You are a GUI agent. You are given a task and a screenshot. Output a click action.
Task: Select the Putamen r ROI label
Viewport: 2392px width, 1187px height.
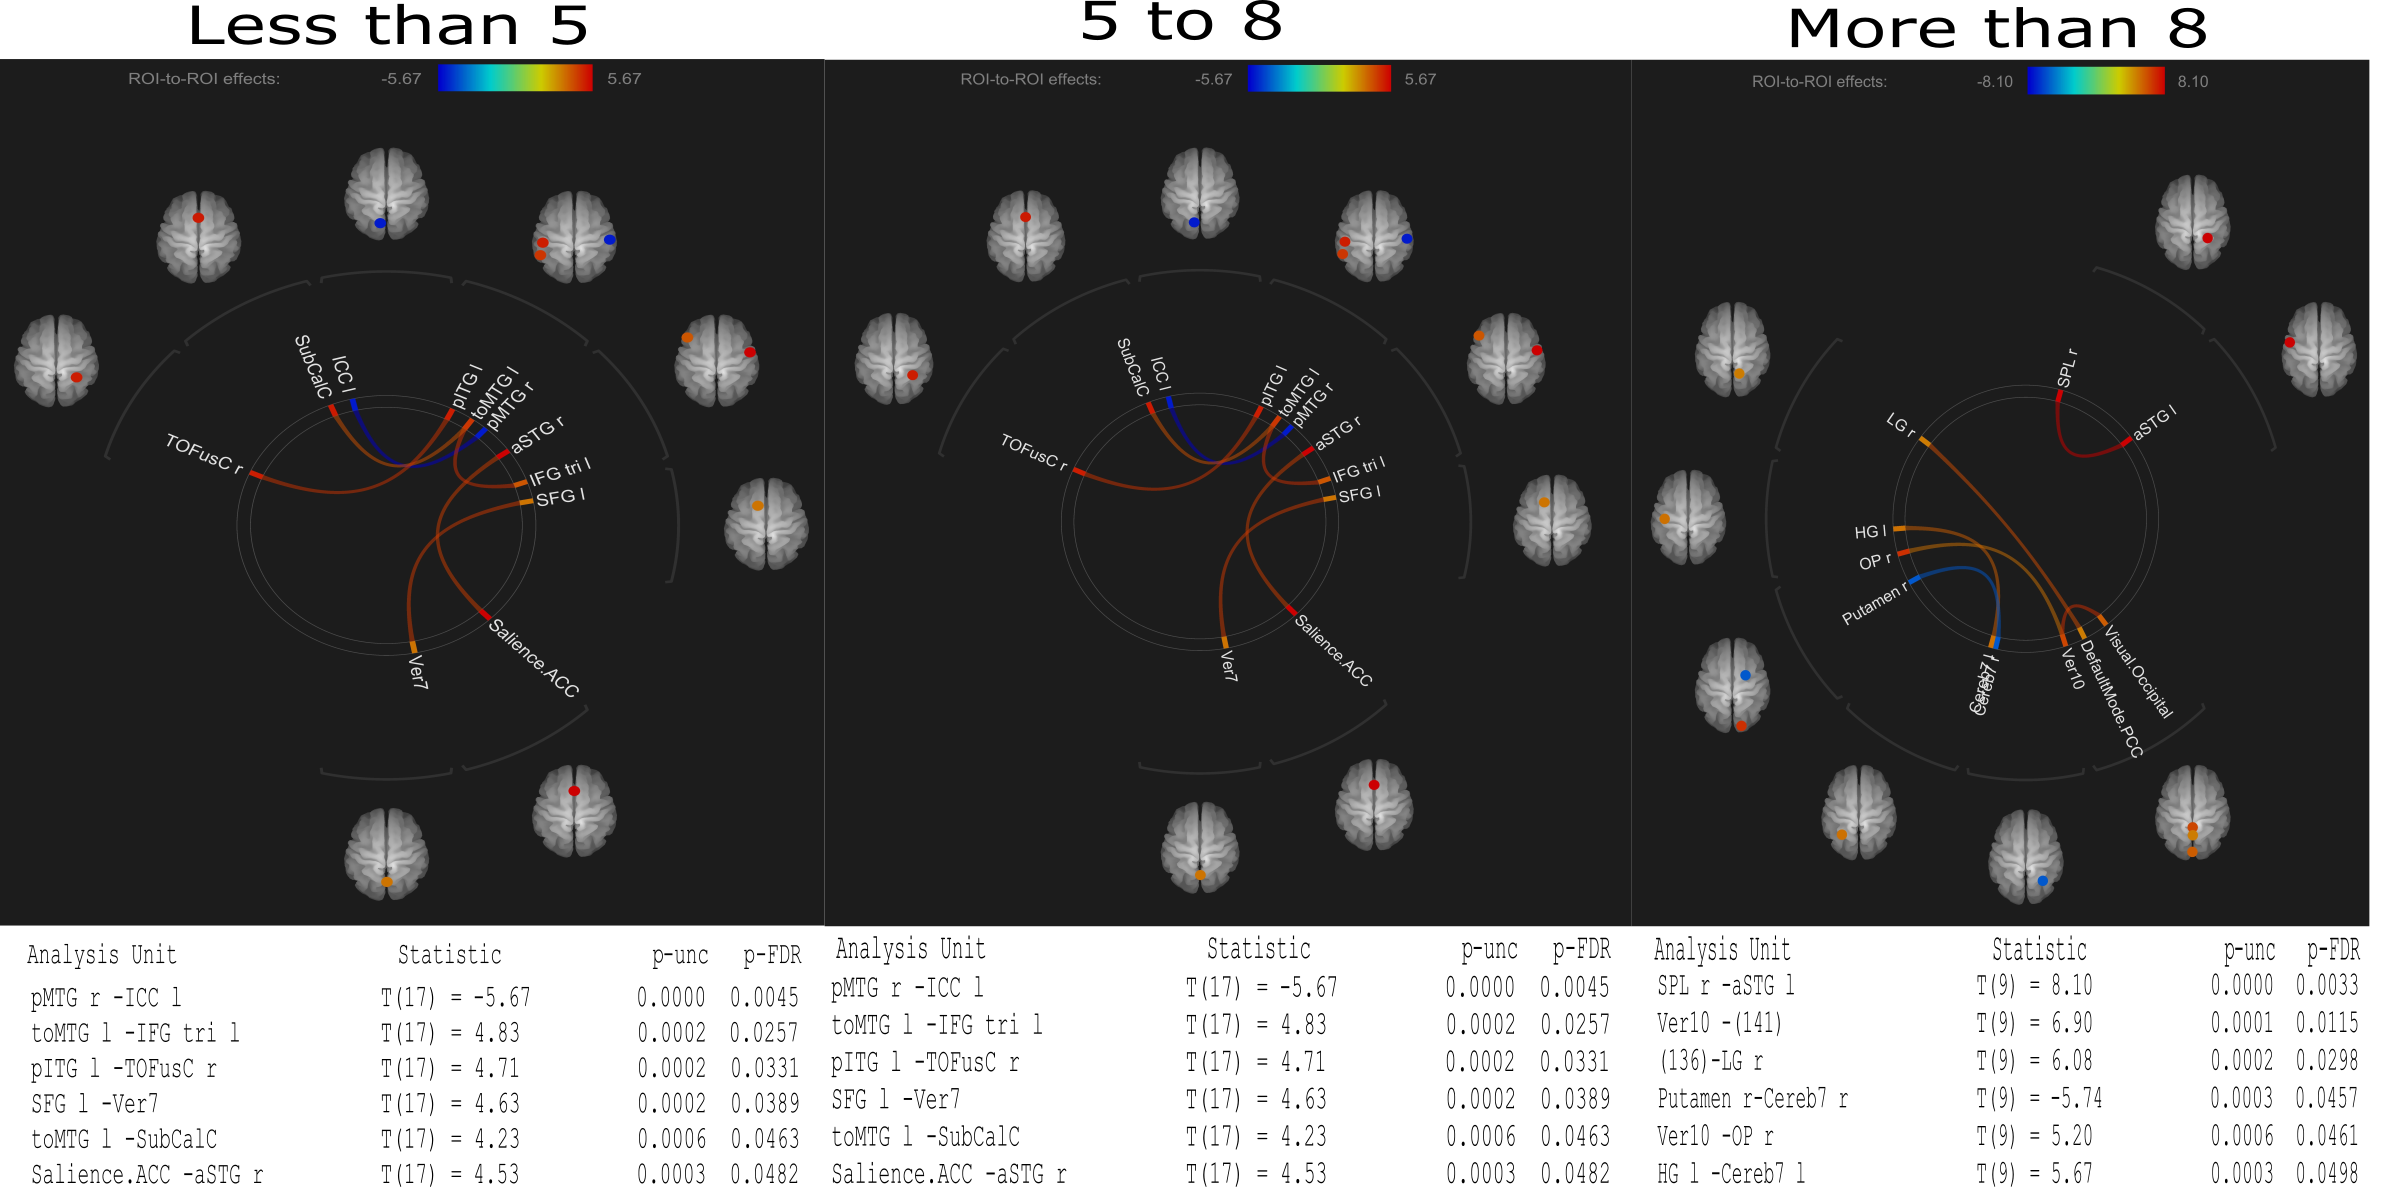[1874, 605]
